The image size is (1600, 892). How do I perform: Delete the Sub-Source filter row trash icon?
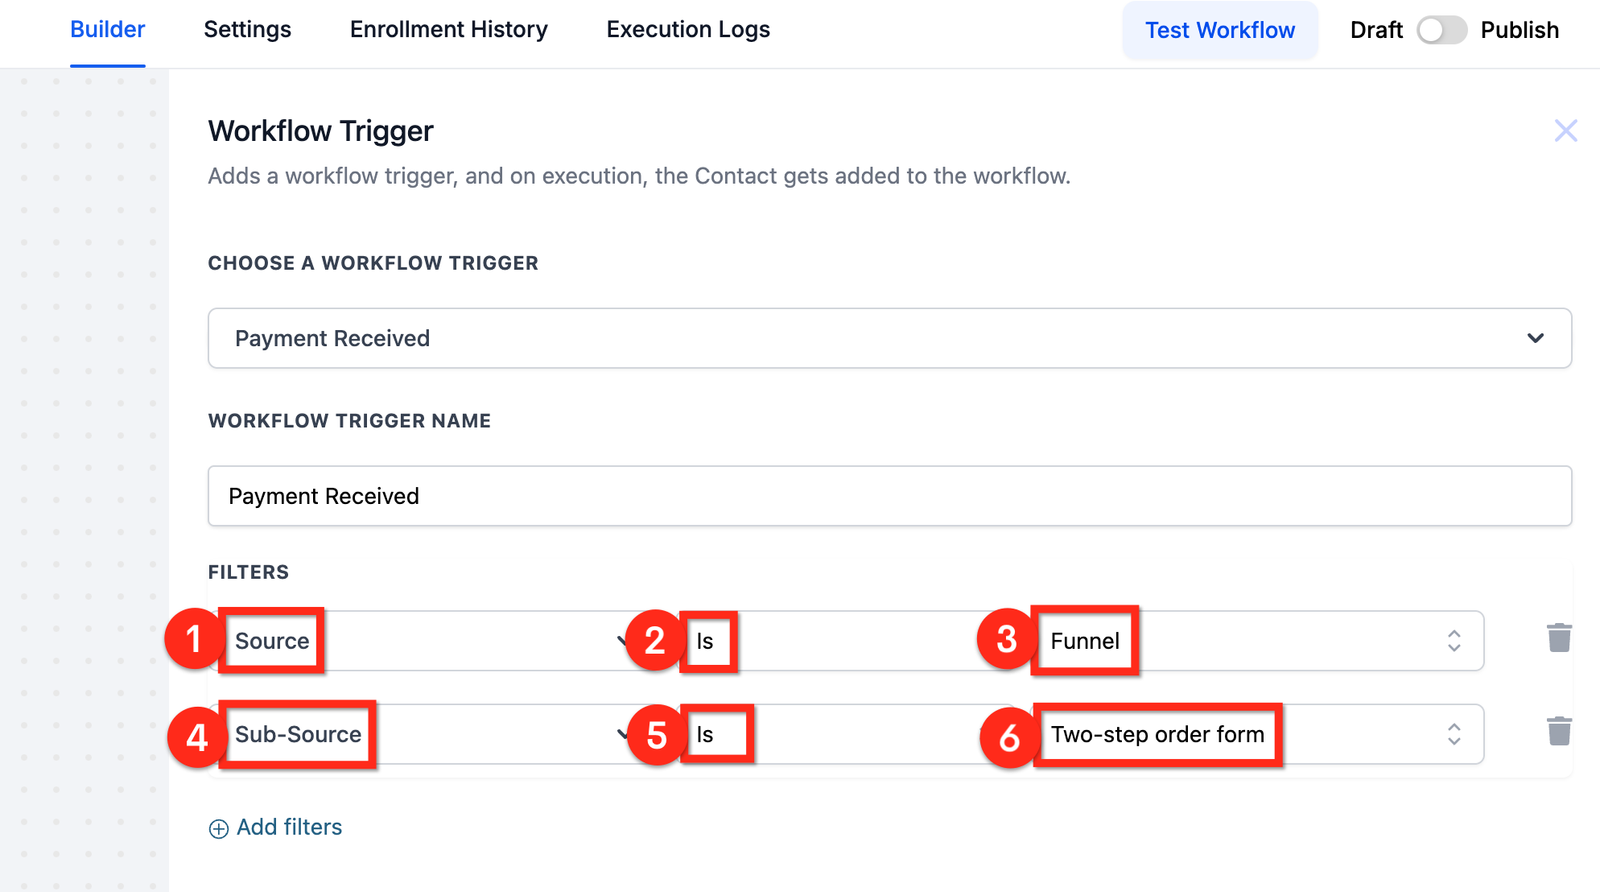(x=1559, y=731)
